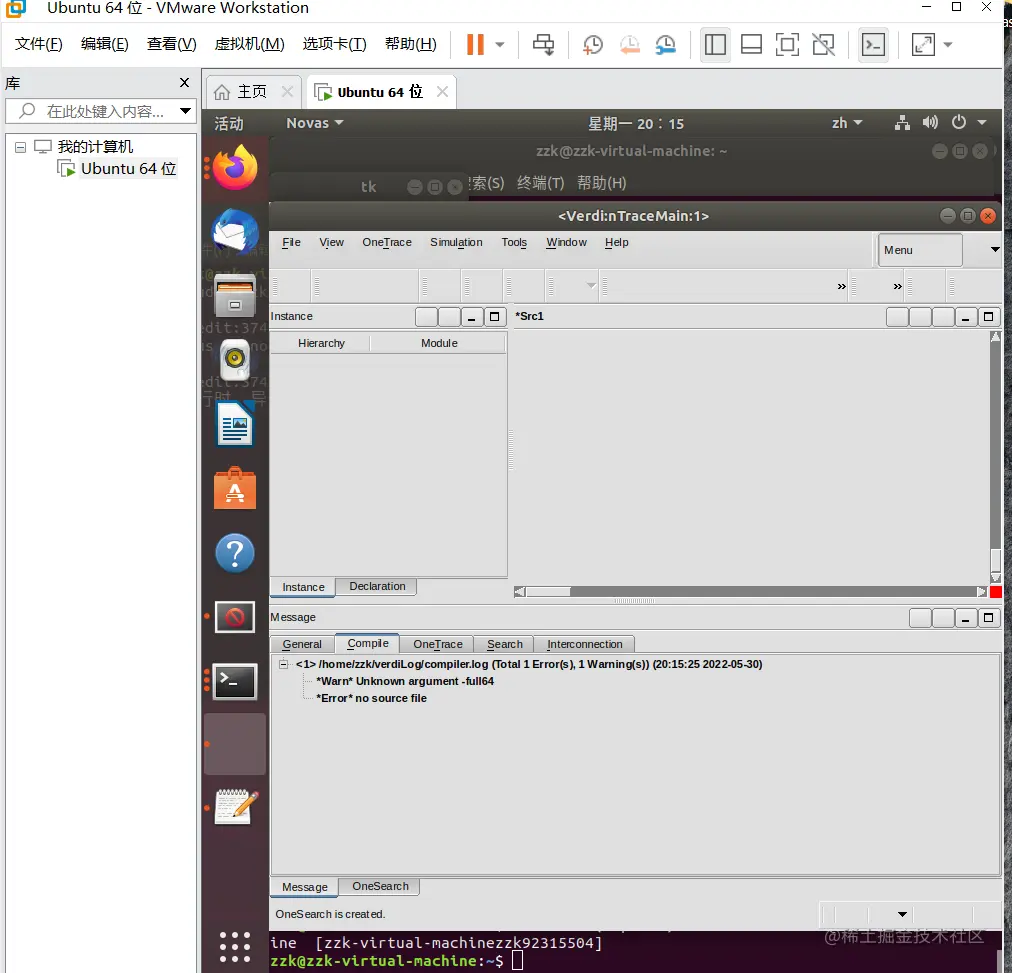Open the Verdi OneTrace menu
The image size is (1012, 973).
coord(387,242)
